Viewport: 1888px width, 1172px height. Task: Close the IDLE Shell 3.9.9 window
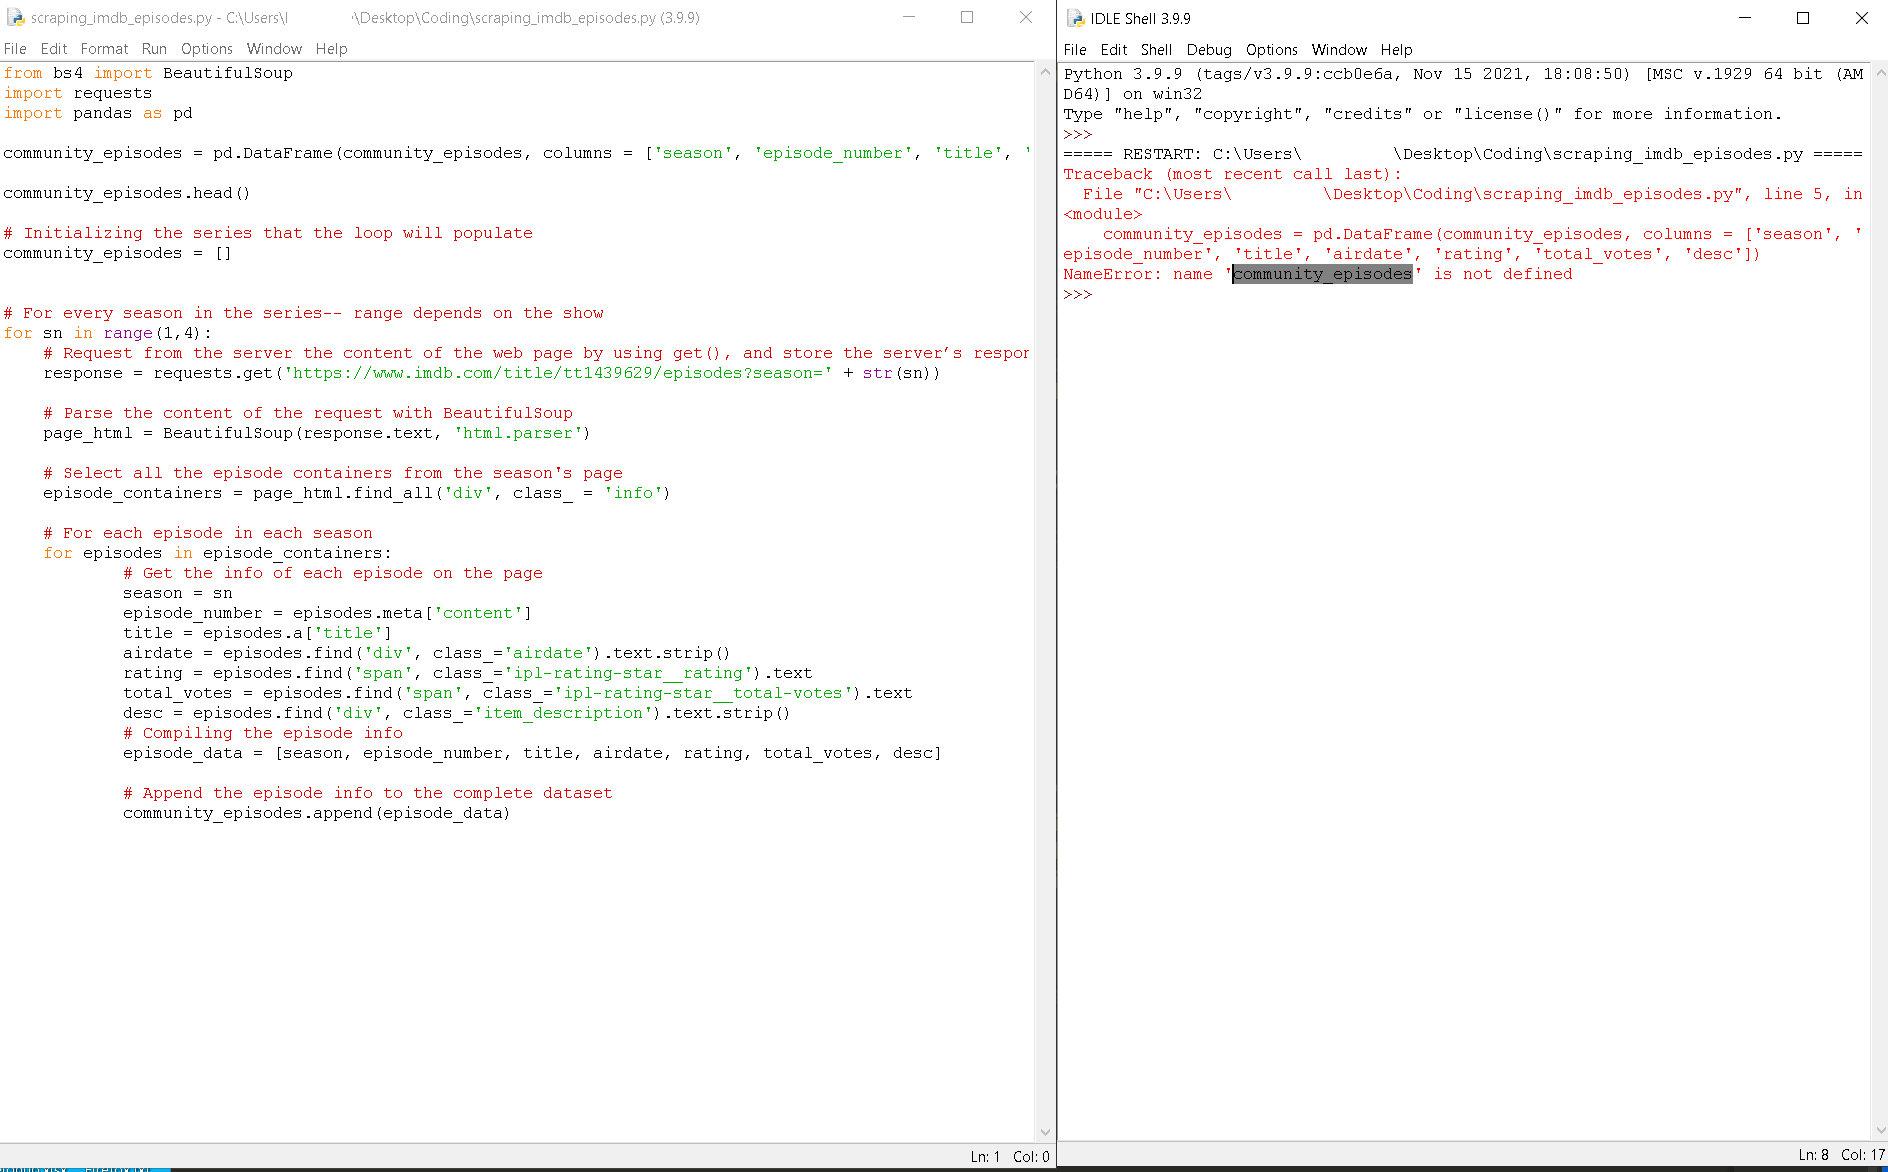coord(1861,18)
